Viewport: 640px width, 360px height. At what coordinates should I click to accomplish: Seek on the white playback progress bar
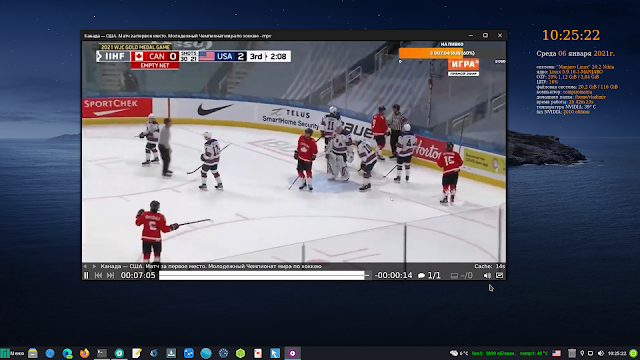(264, 276)
